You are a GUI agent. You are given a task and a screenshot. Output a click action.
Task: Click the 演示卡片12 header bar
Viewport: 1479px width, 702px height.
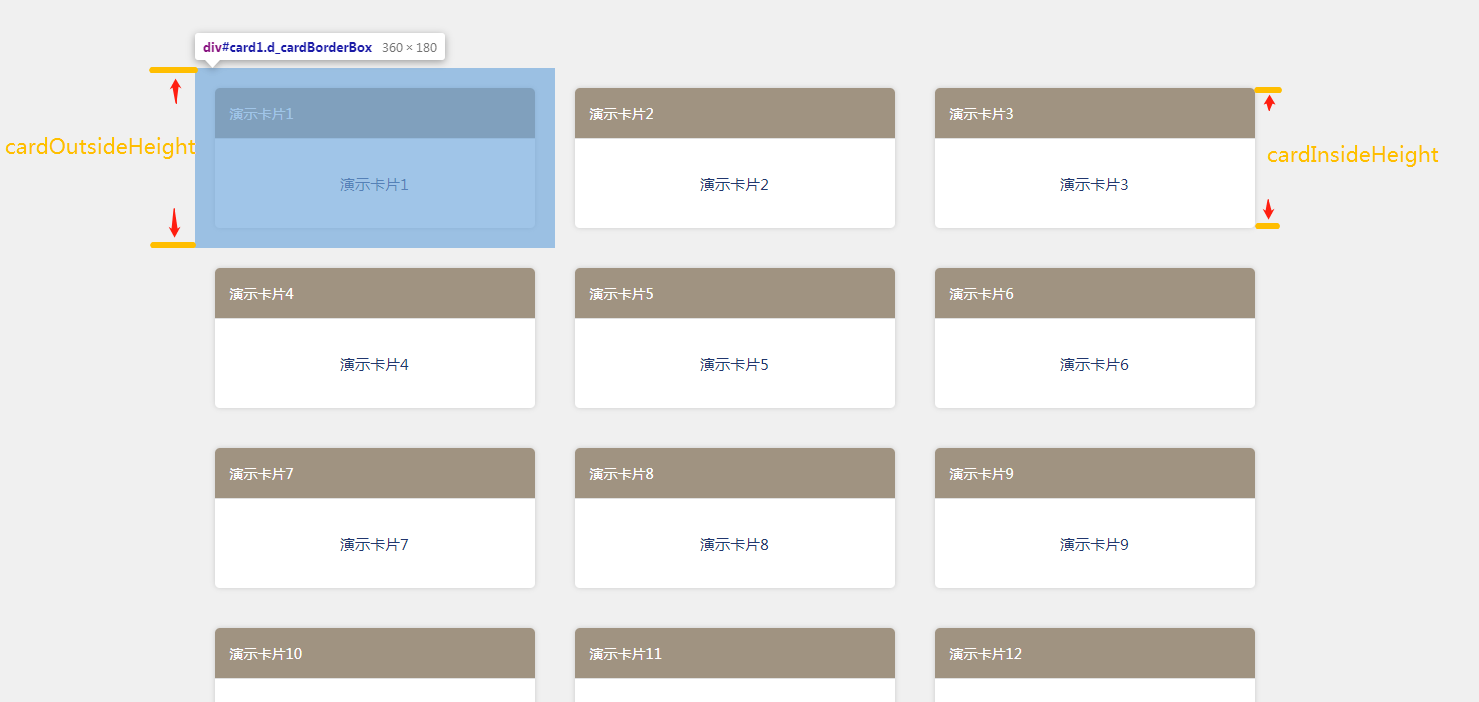(1094, 653)
